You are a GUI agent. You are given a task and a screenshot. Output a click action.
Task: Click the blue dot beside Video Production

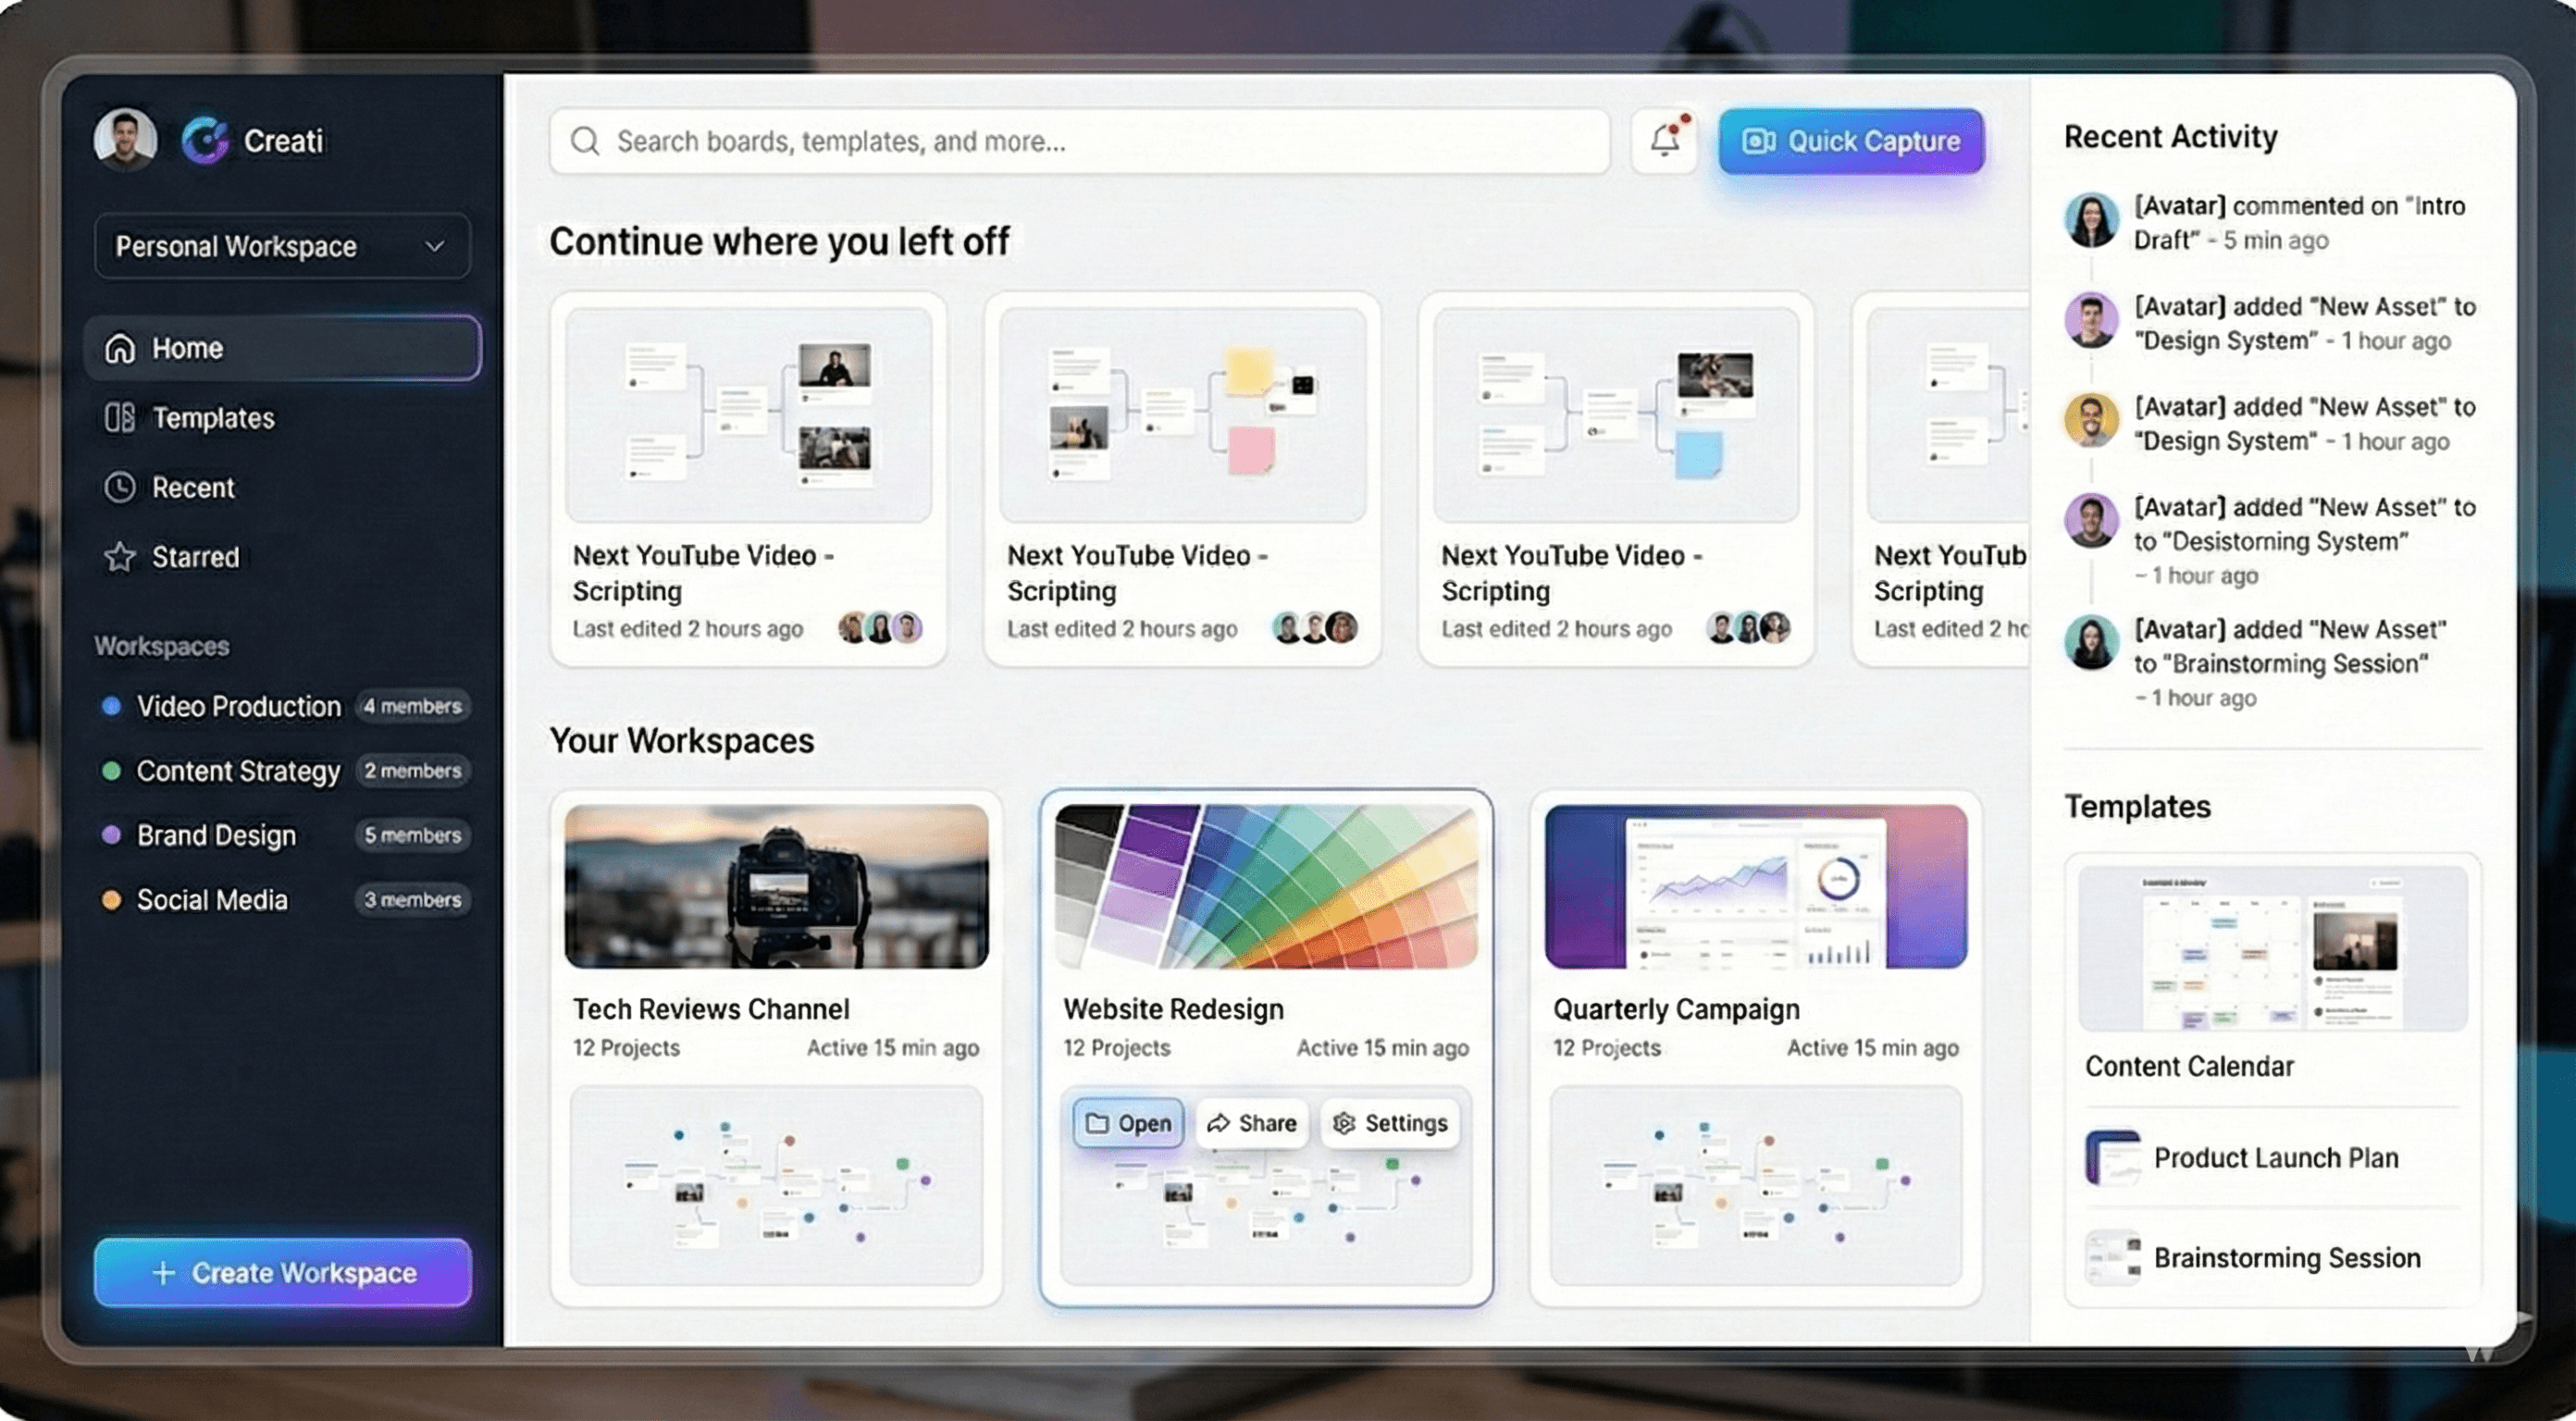tap(110, 706)
